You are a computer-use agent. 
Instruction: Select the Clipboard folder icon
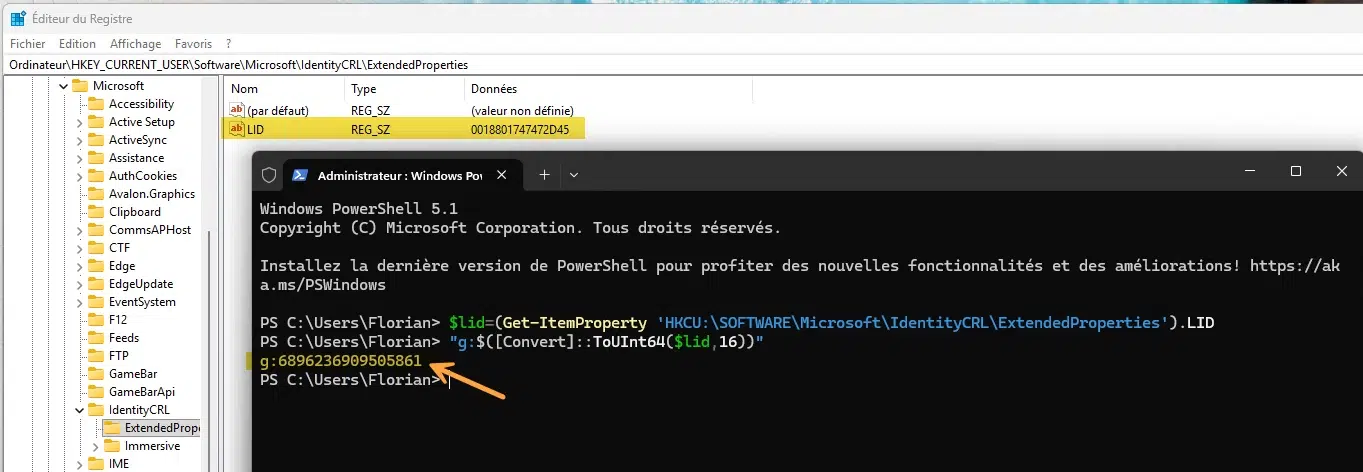pyautogui.click(x=96, y=212)
